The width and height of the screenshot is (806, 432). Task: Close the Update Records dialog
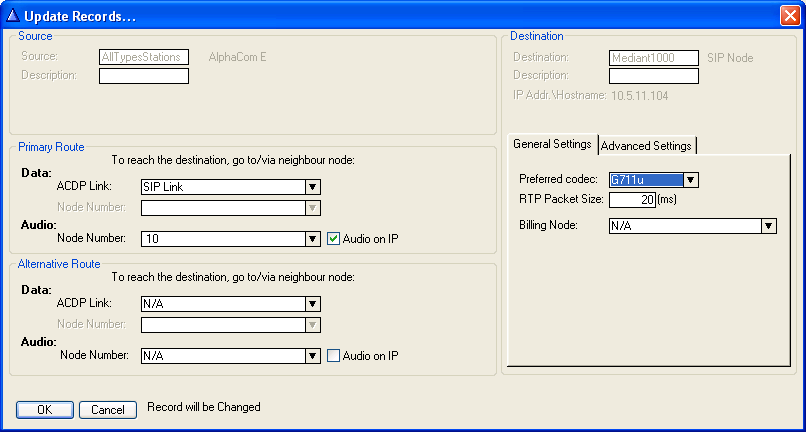pyautogui.click(x=789, y=14)
